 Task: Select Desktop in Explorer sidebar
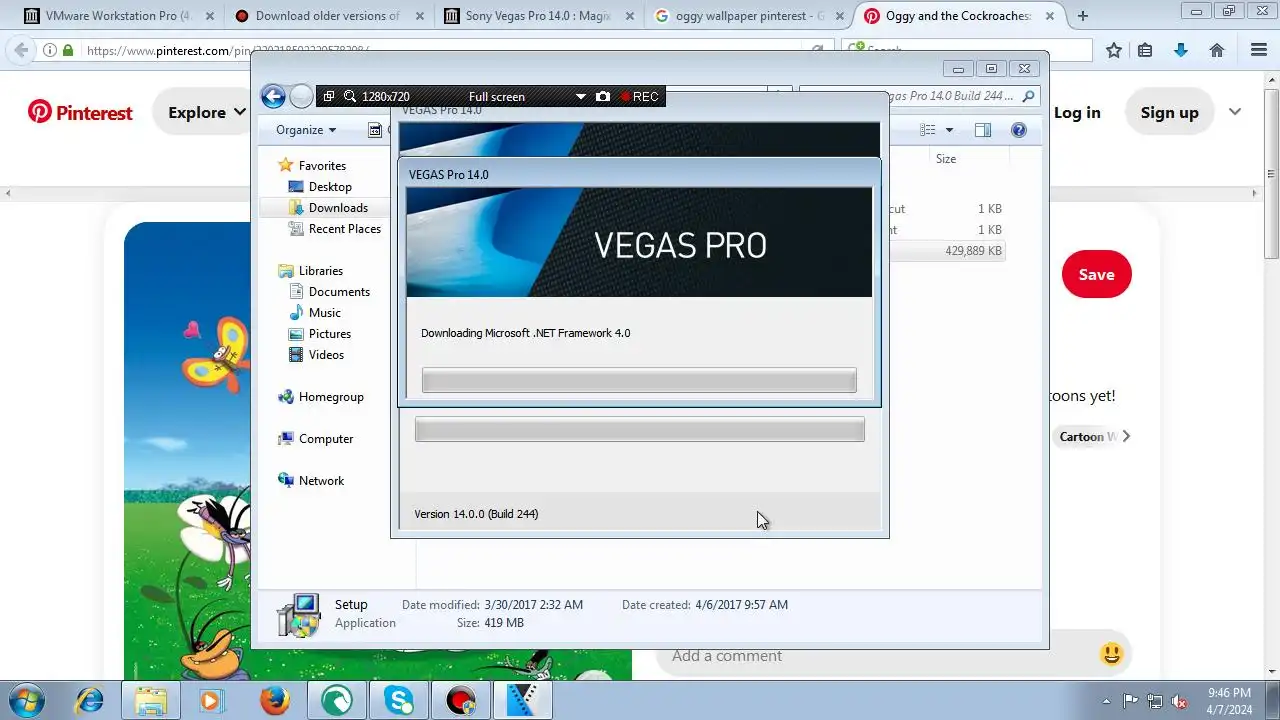click(330, 187)
